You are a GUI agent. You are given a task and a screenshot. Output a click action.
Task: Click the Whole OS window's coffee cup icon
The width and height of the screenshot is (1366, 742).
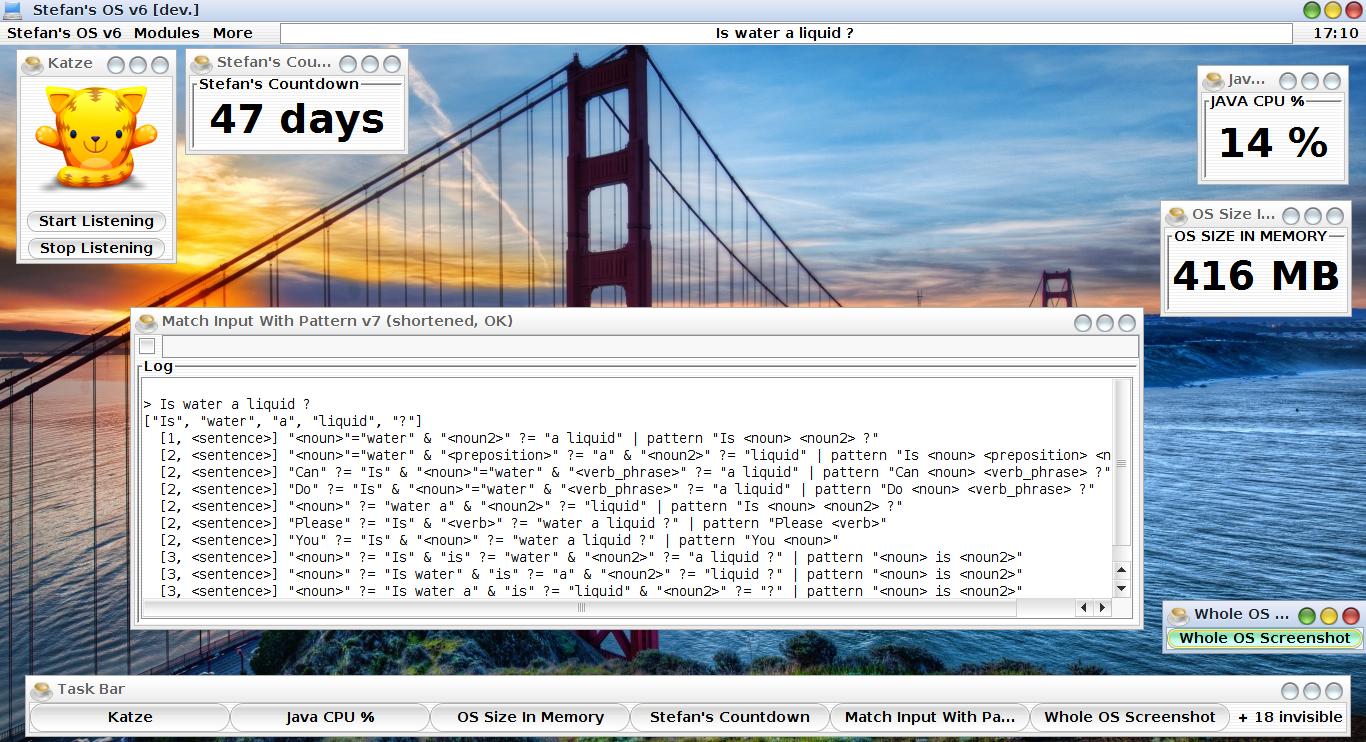(x=1180, y=616)
